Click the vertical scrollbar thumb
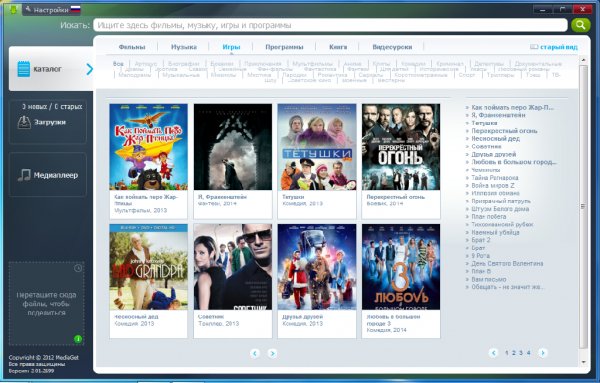Viewport: 600px width, 383px height. point(583,207)
